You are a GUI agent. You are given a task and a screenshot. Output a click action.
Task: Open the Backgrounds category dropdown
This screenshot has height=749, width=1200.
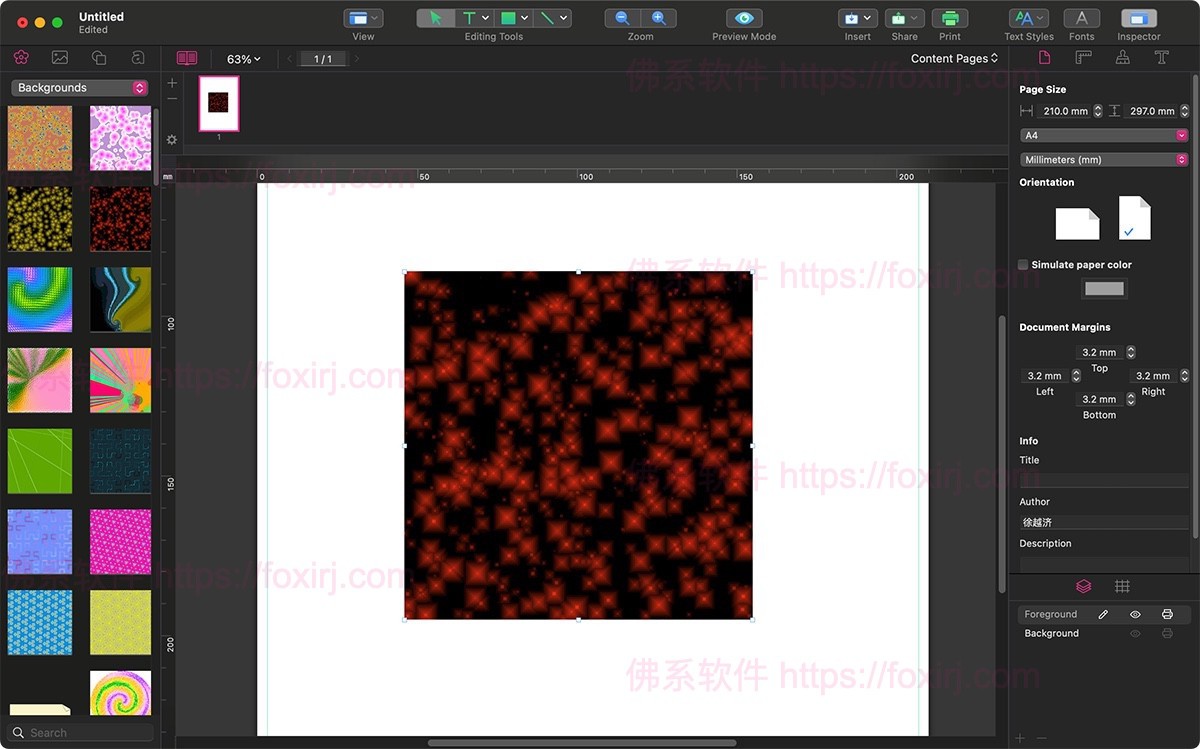tap(80, 88)
